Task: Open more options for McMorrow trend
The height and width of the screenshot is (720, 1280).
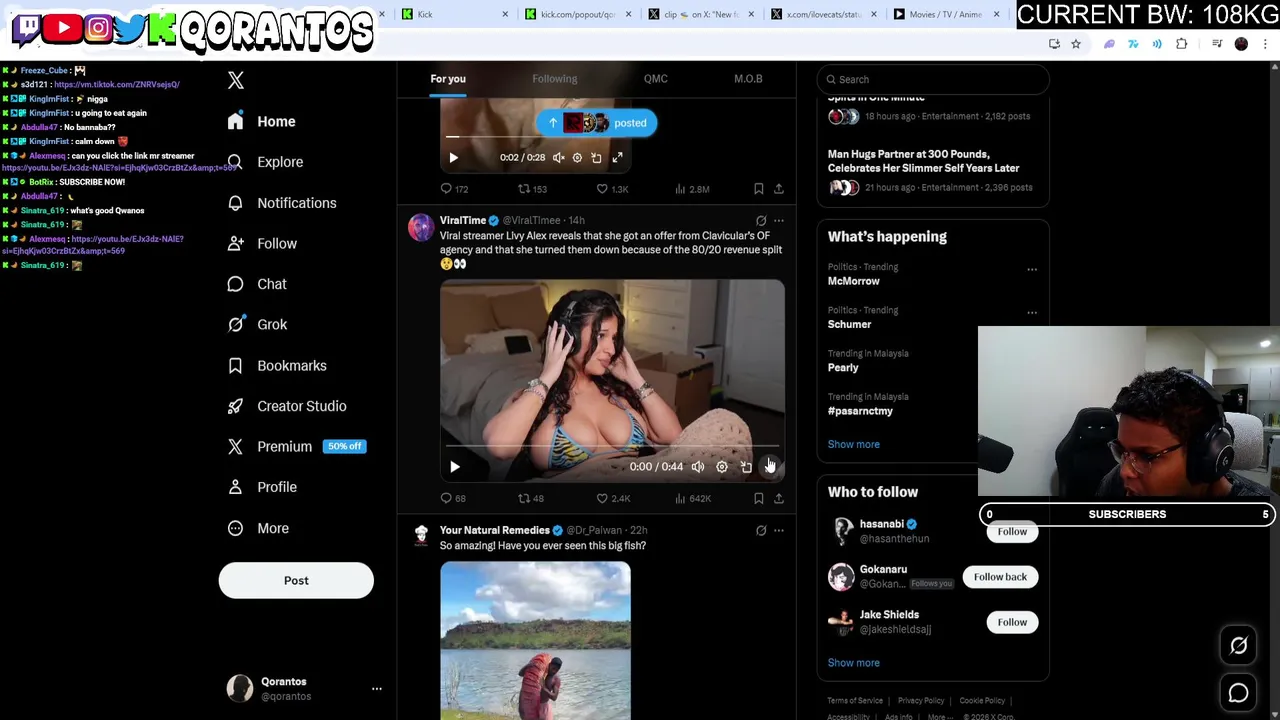Action: click(1032, 269)
